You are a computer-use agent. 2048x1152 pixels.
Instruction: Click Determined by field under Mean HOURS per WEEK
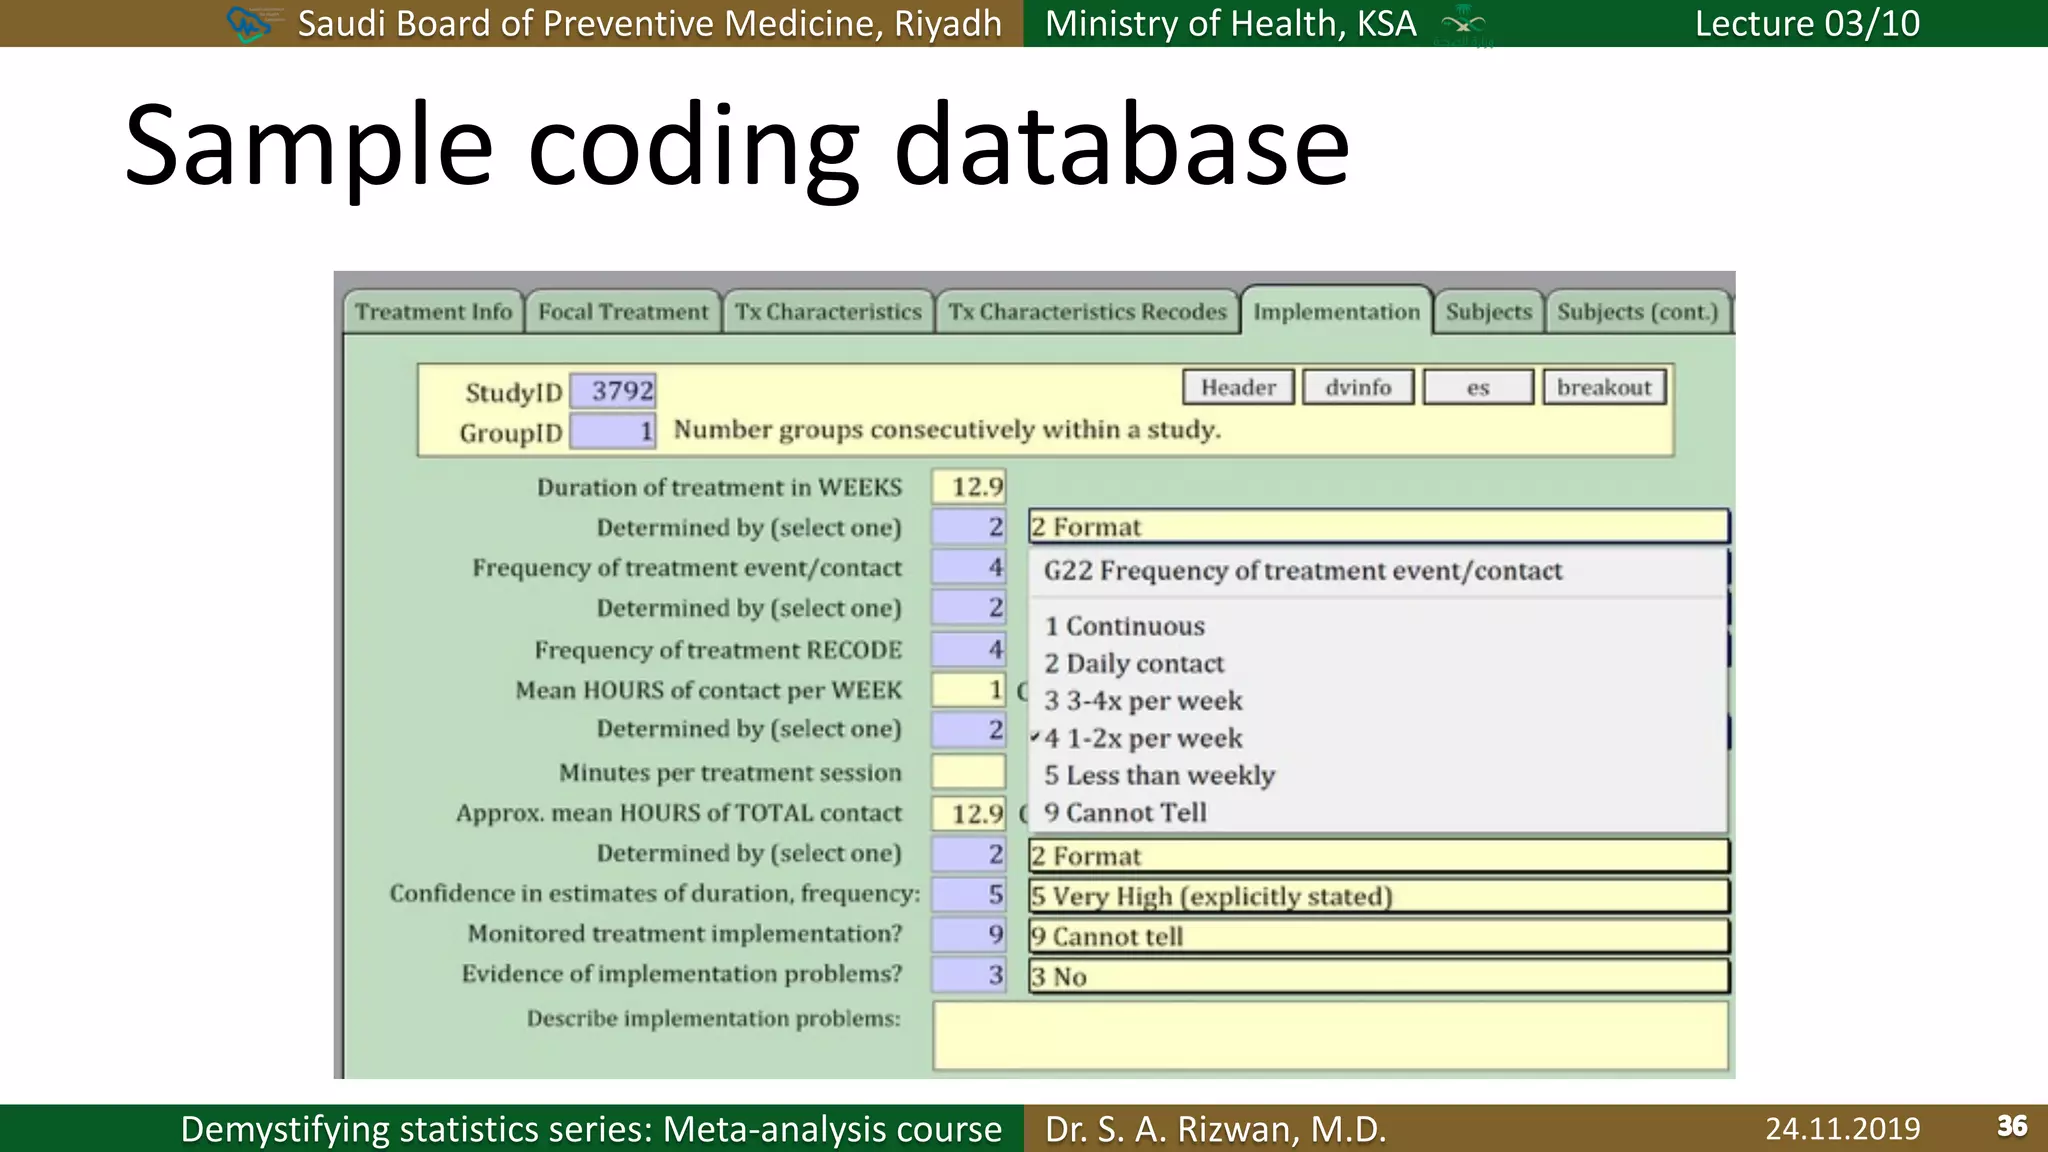(x=968, y=729)
